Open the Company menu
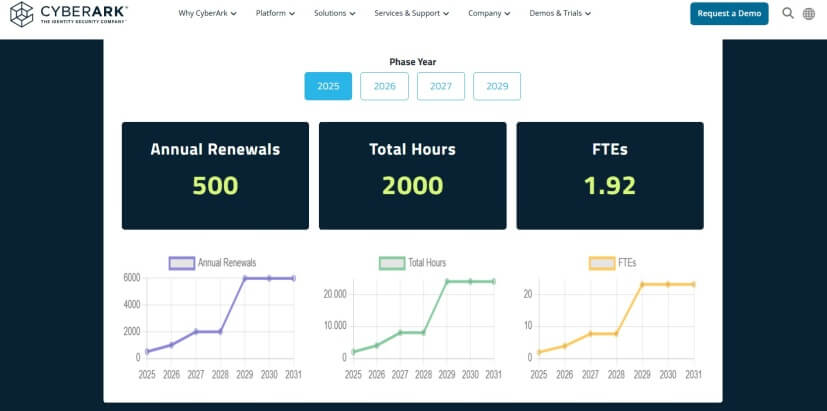This screenshot has height=411, width=827. pos(489,14)
